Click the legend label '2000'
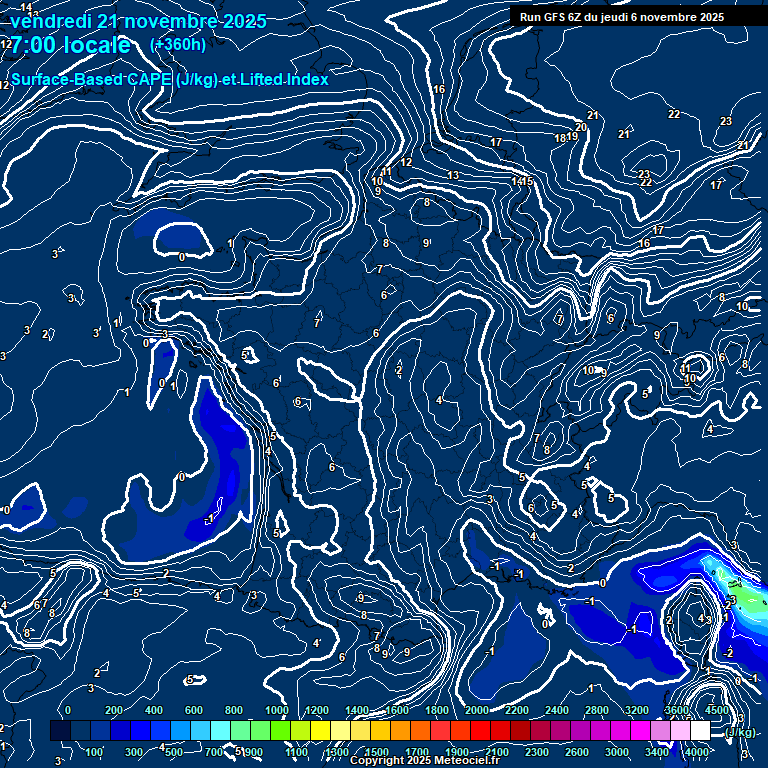The height and width of the screenshot is (768, 768). 477,710
